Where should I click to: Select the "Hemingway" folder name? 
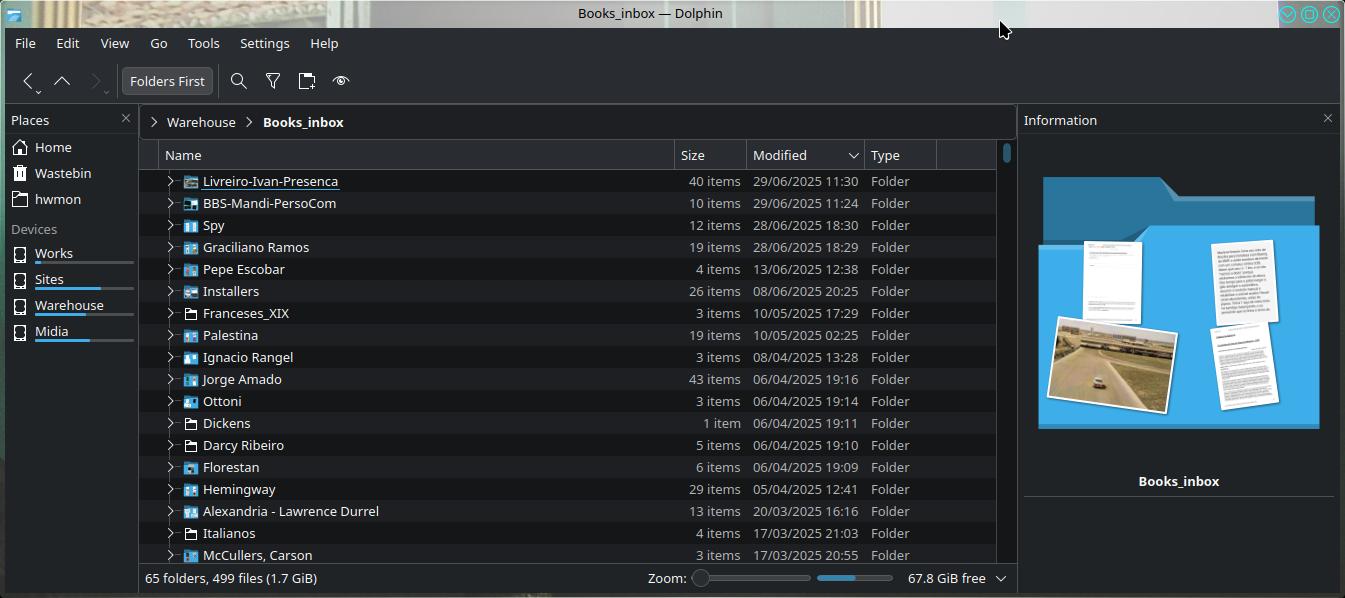(239, 490)
